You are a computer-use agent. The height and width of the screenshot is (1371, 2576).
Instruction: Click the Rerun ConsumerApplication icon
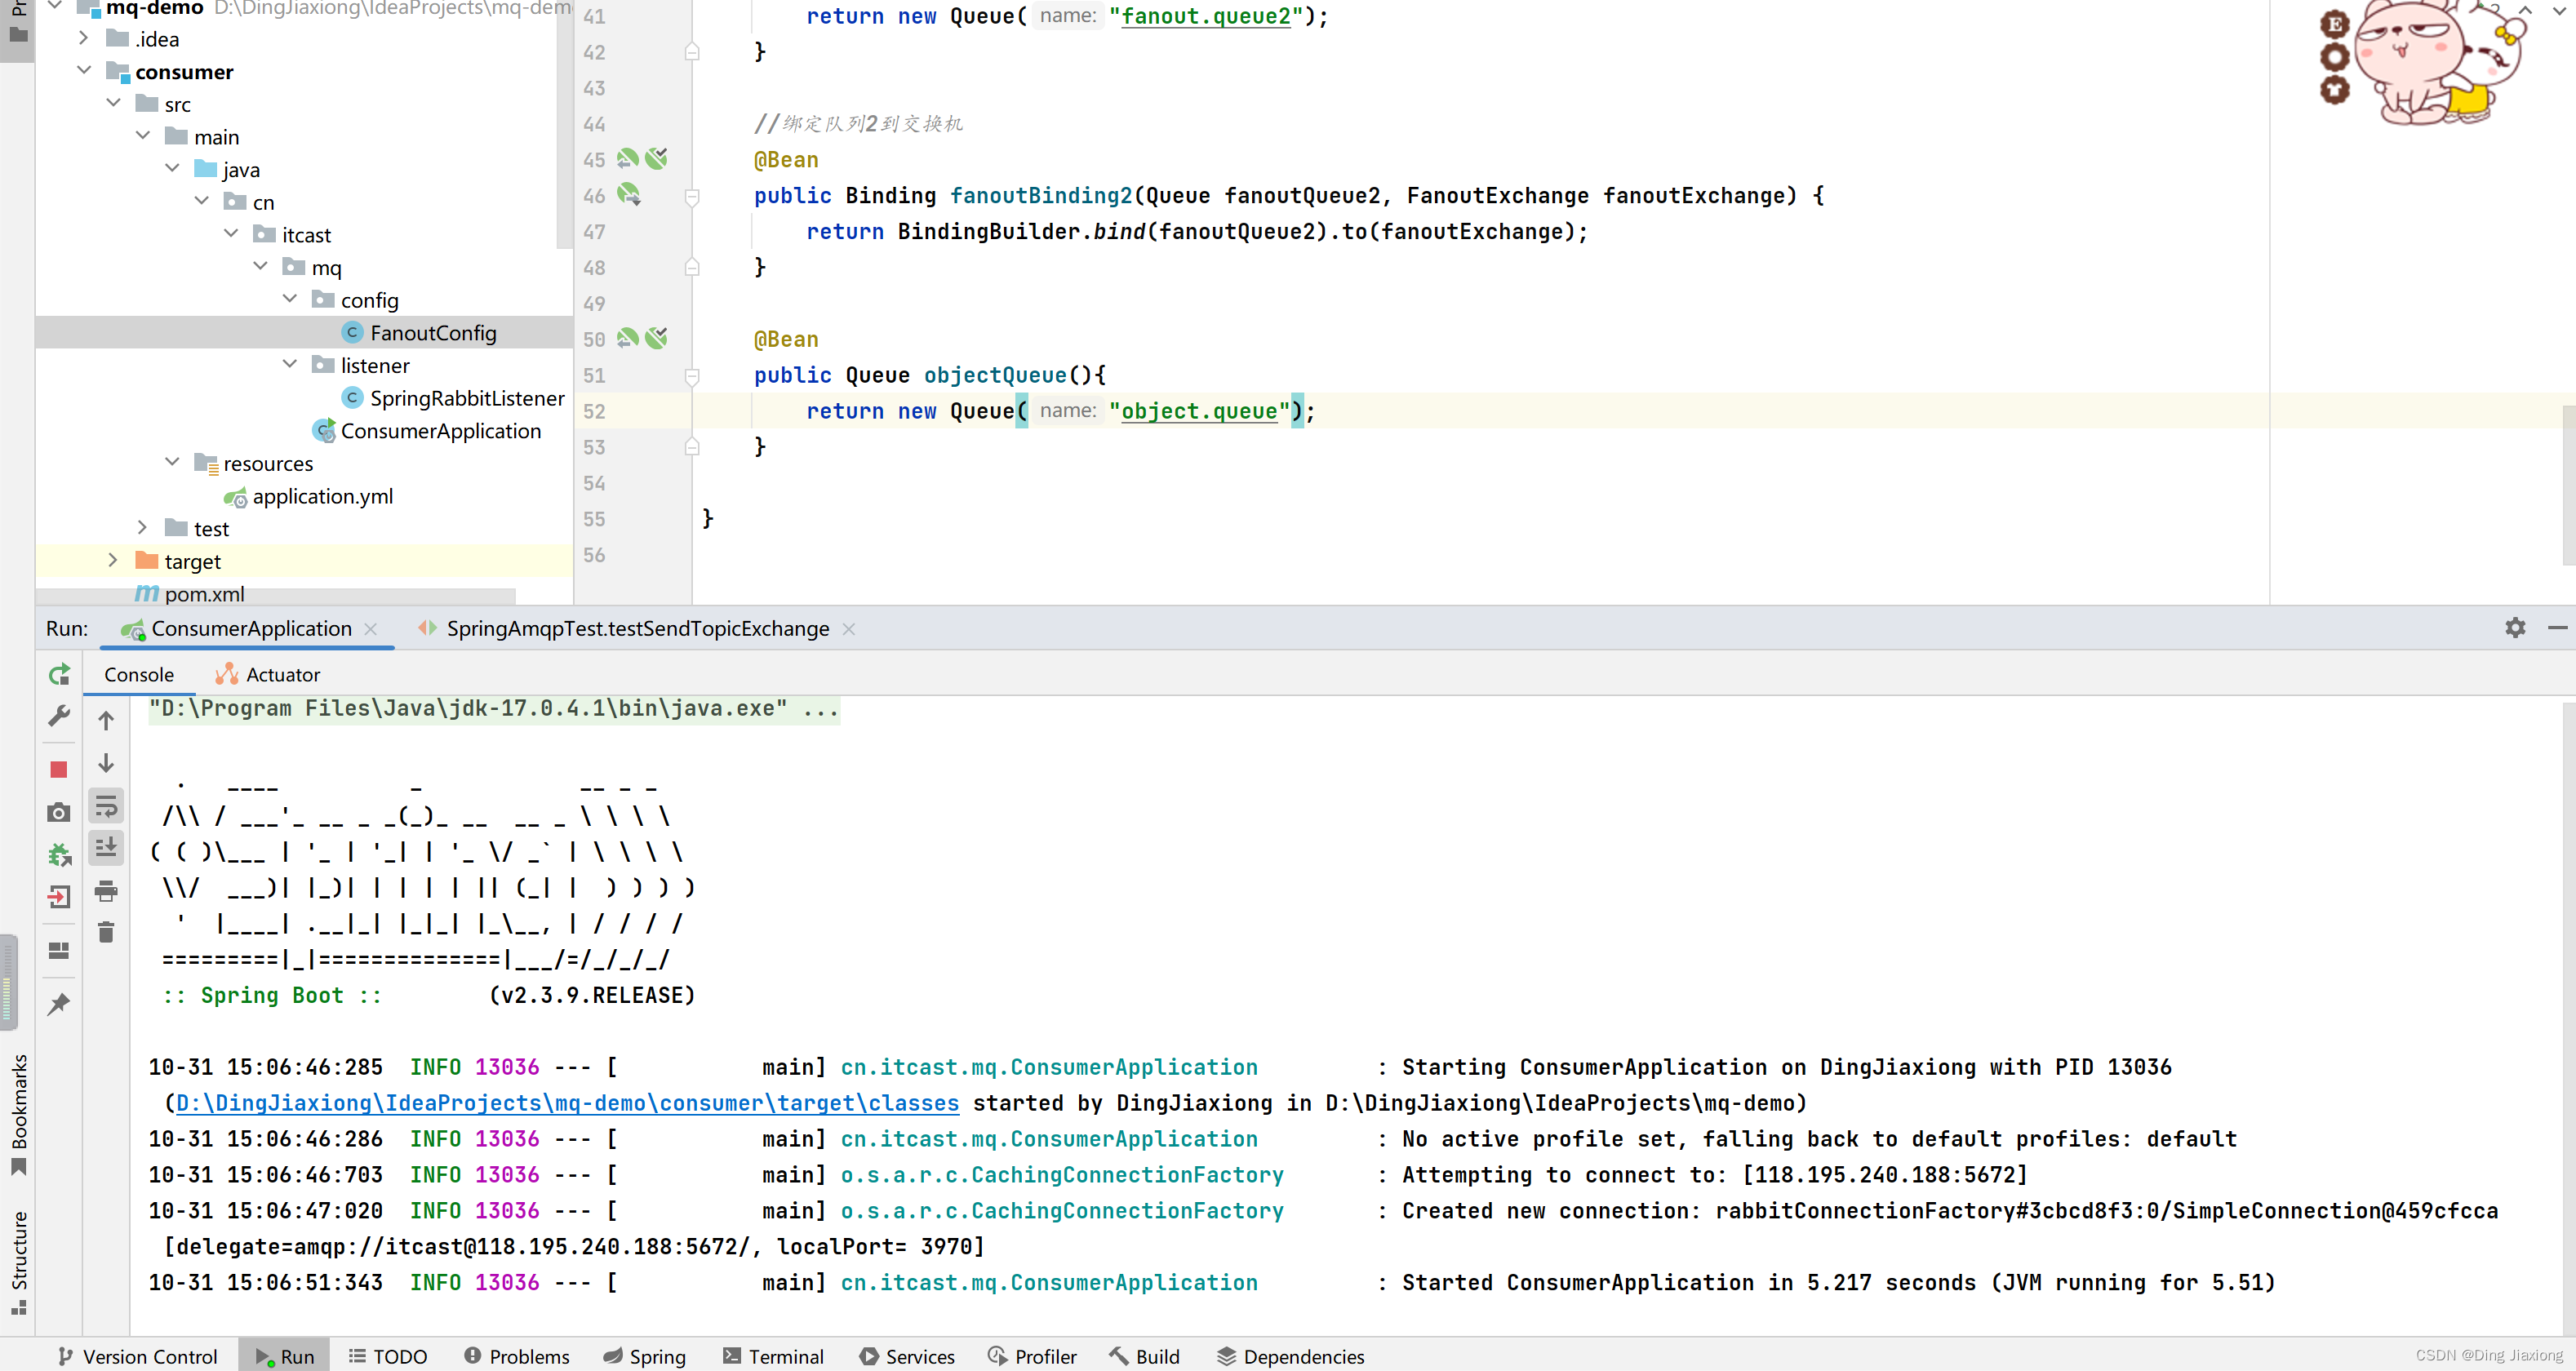click(59, 675)
